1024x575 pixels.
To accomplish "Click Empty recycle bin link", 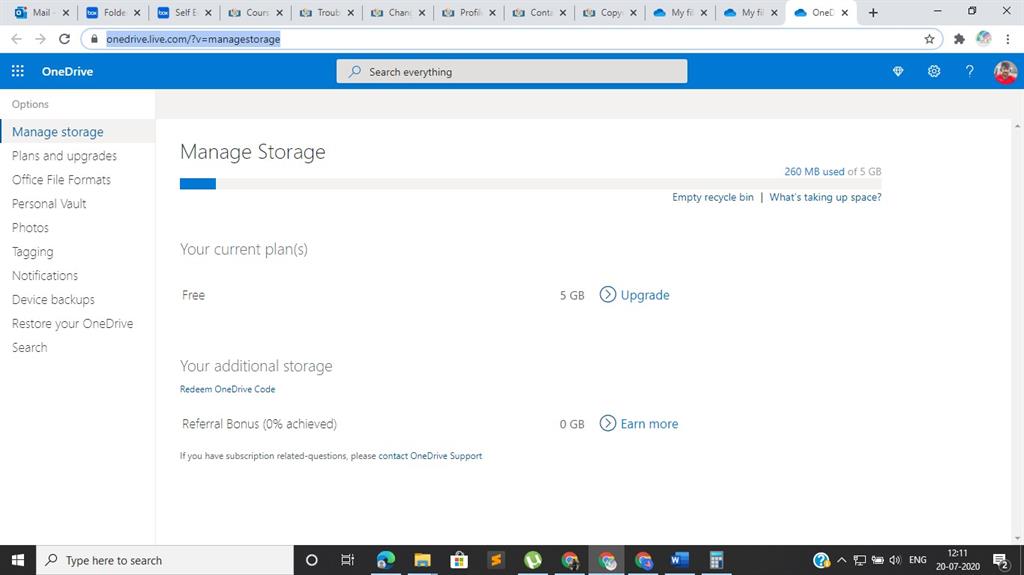I will click(x=712, y=197).
